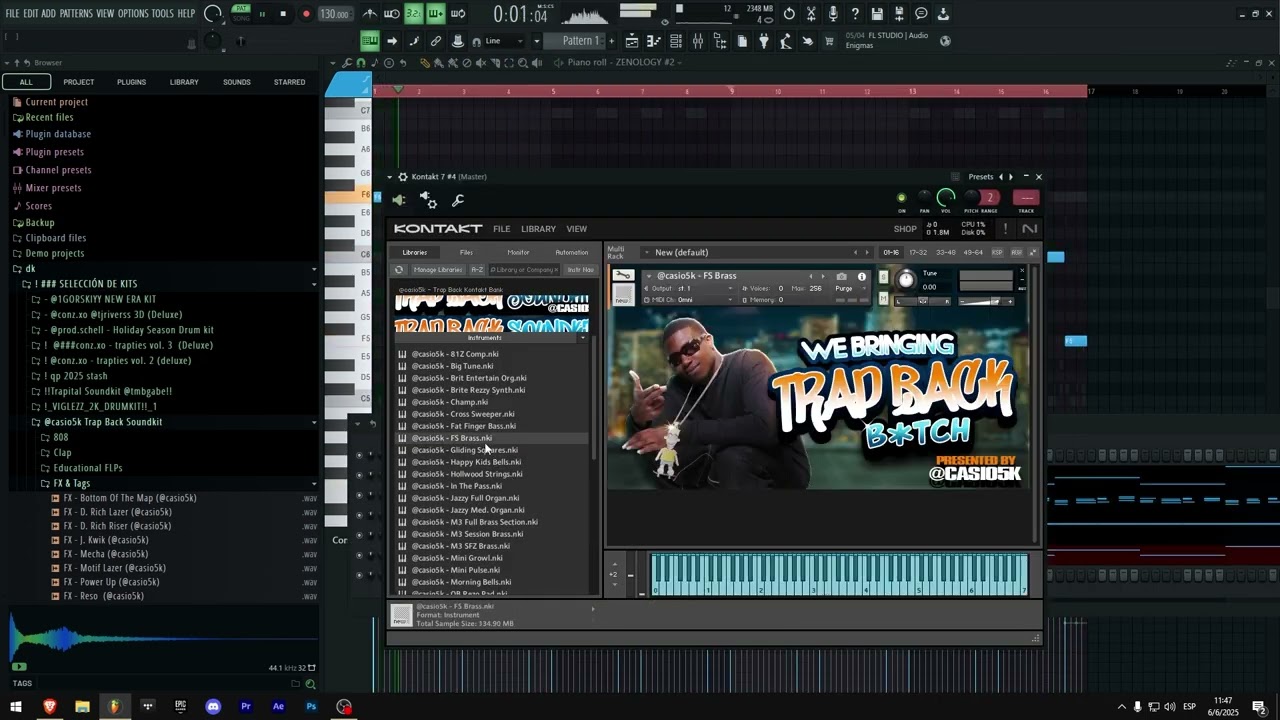
Task: Open Discord from the taskbar
Action: pos(213,707)
